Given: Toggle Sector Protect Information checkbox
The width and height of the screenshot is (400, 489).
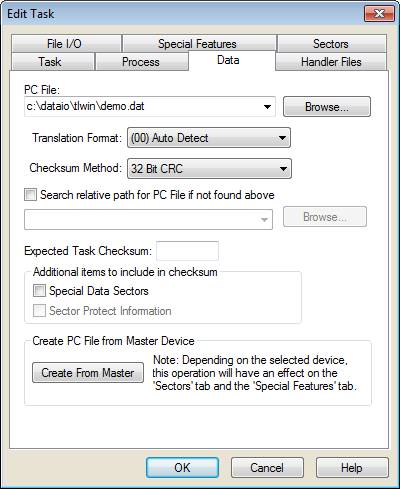Looking at the screenshot, I should (x=39, y=311).
